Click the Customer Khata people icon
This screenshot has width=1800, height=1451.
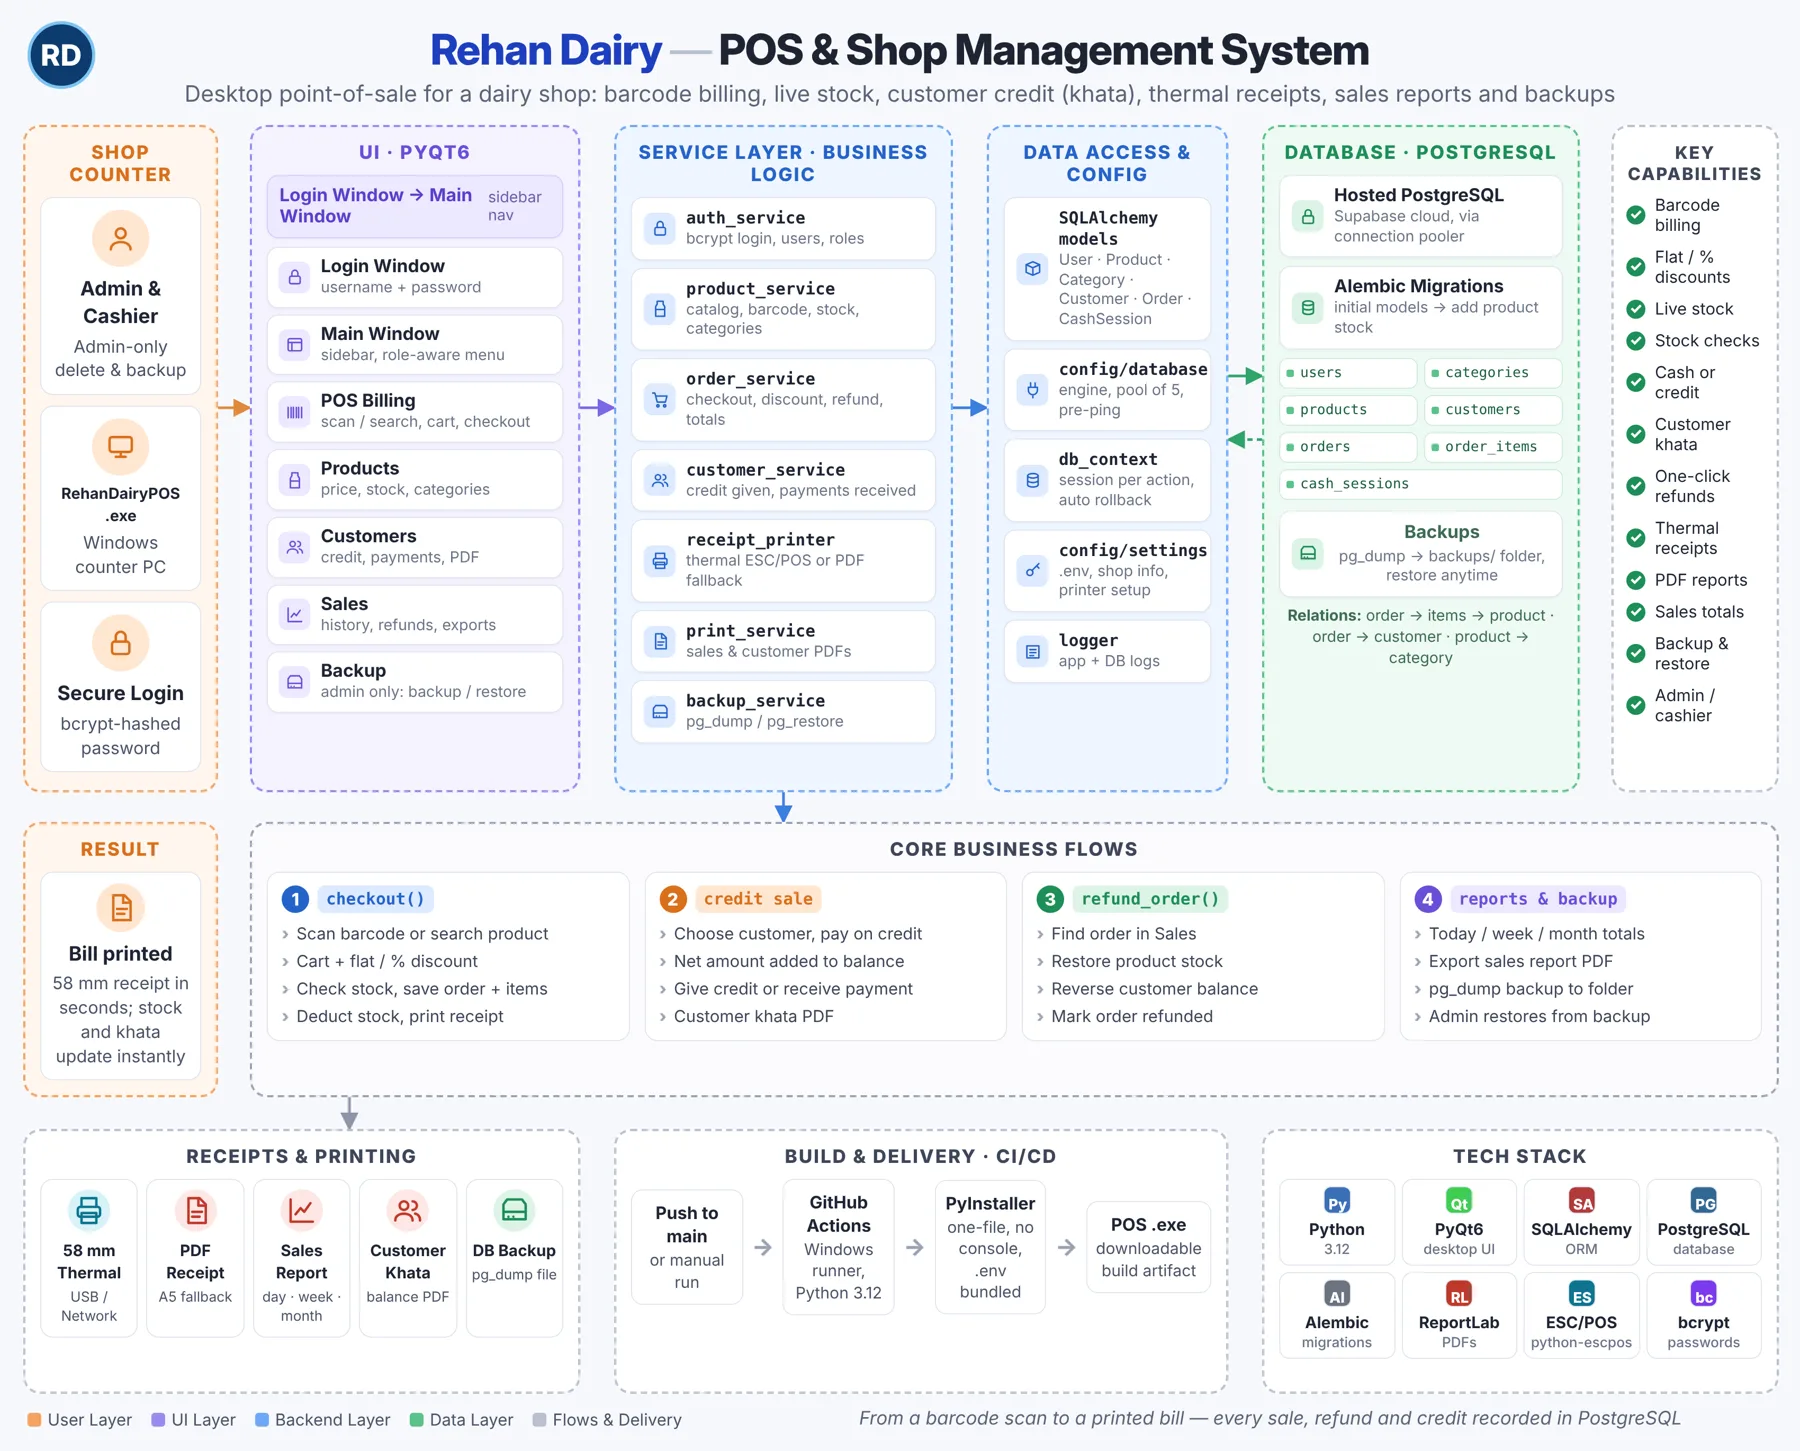click(x=408, y=1211)
